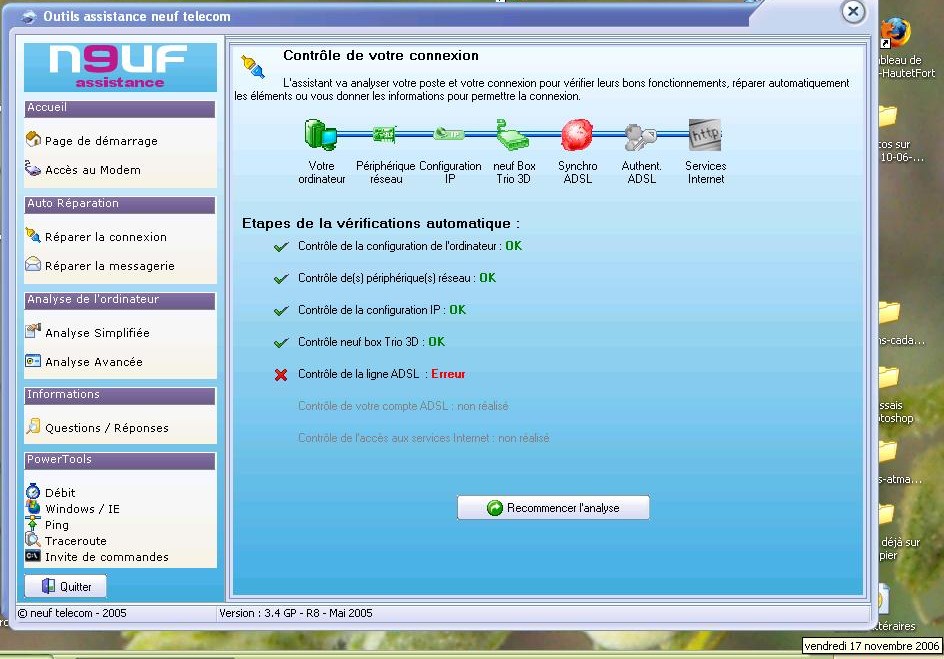Click the red error cross for ADSL line
The image size is (944, 659).
point(281,375)
